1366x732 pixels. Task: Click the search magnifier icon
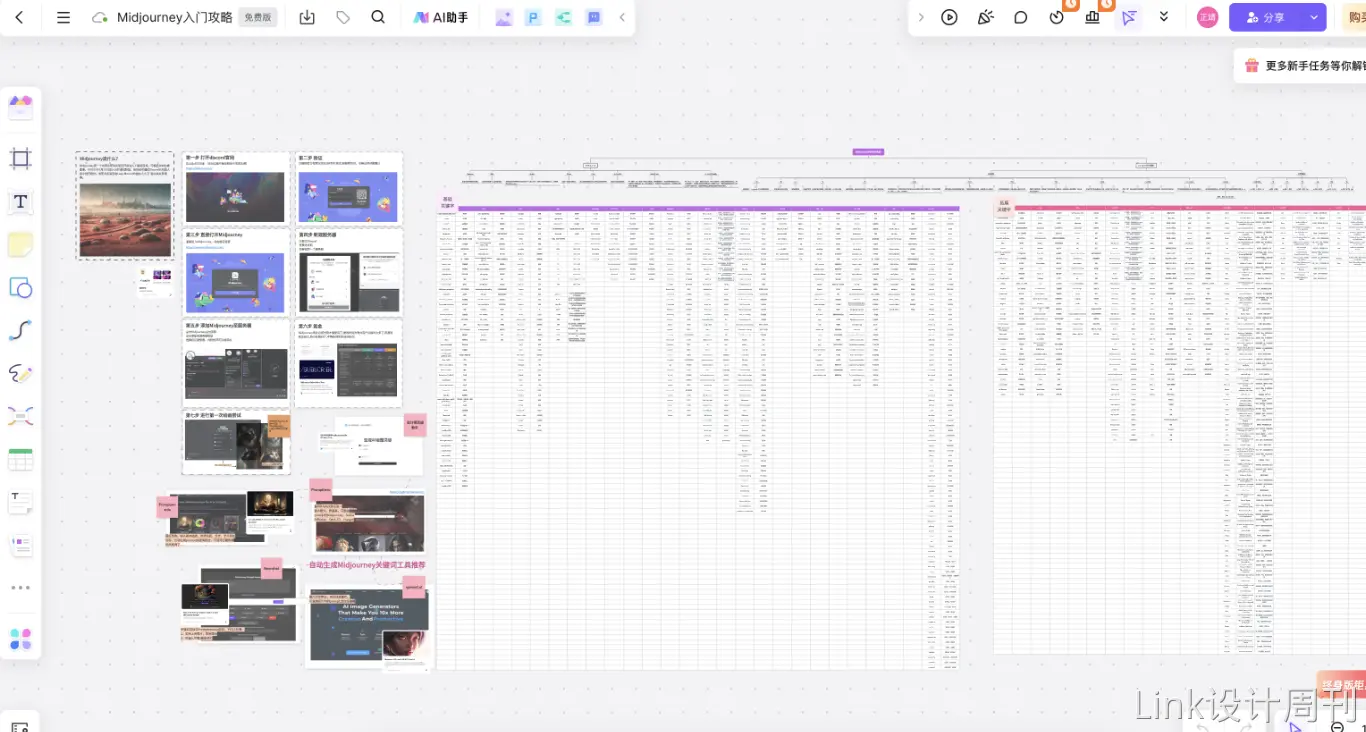coord(378,18)
